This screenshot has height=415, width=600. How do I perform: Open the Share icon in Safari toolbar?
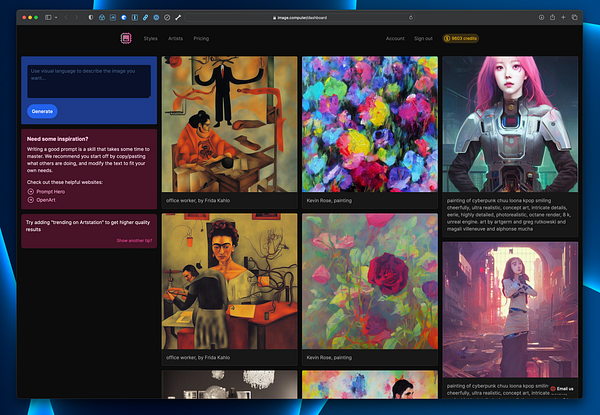point(552,17)
